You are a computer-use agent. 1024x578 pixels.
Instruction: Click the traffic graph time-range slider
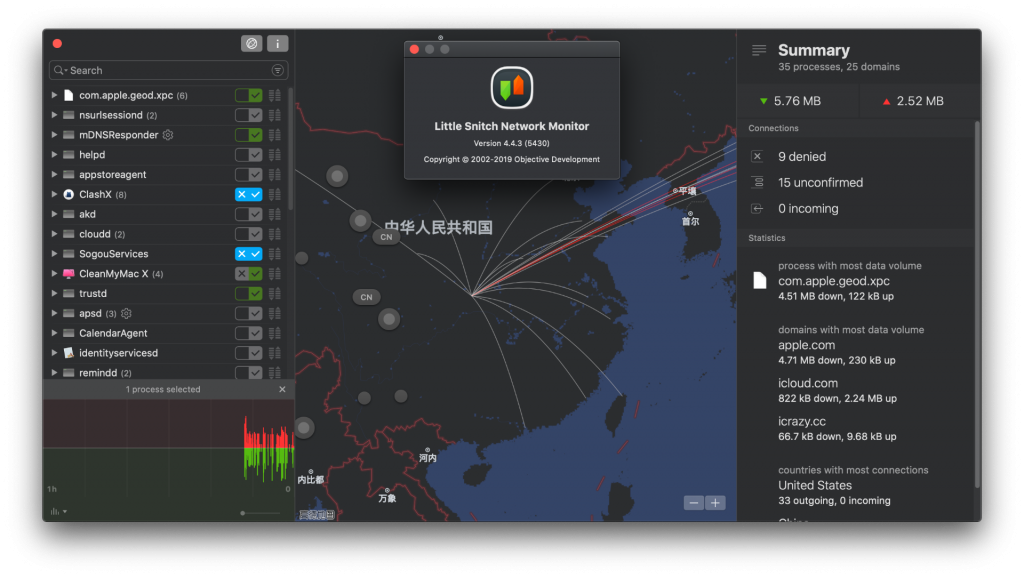pos(261,513)
